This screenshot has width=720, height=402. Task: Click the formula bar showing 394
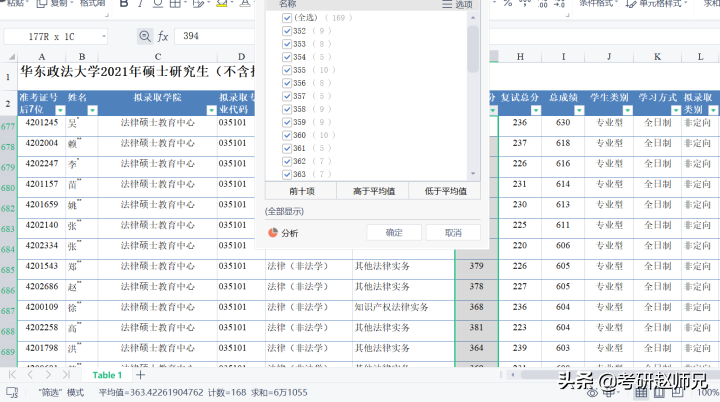214,36
